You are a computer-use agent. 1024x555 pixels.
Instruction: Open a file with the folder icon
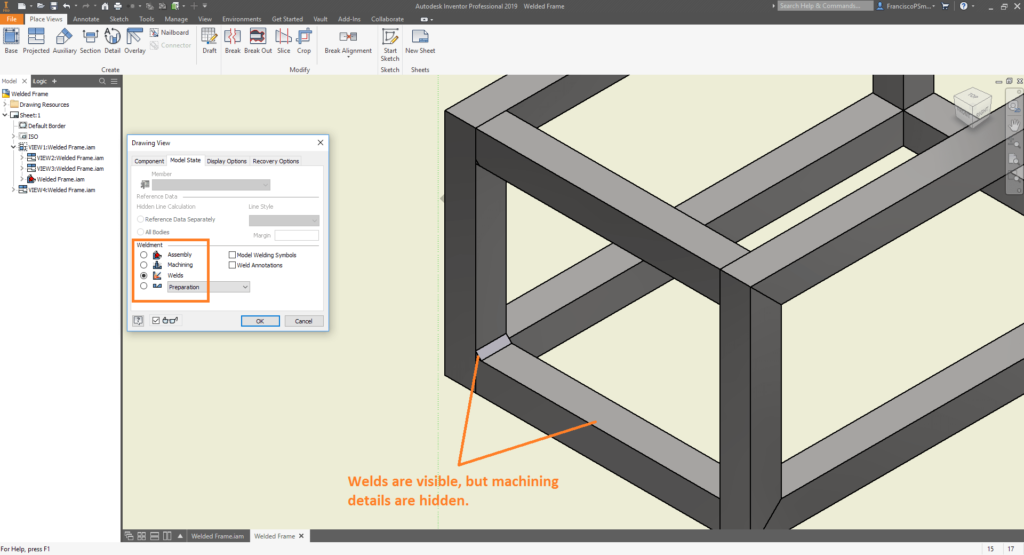[x=39, y=6]
